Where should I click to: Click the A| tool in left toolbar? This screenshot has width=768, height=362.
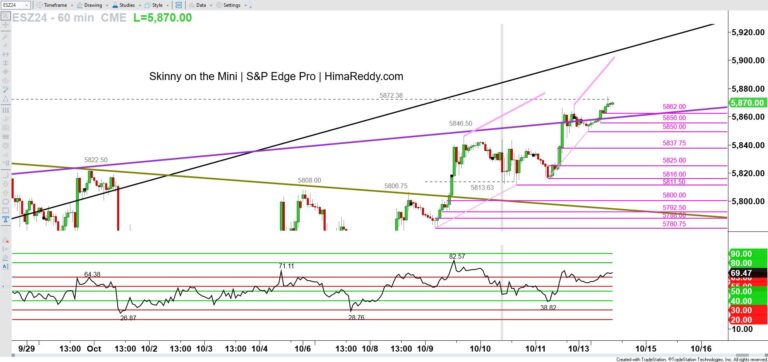pyautogui.click(x=5, y=266)
